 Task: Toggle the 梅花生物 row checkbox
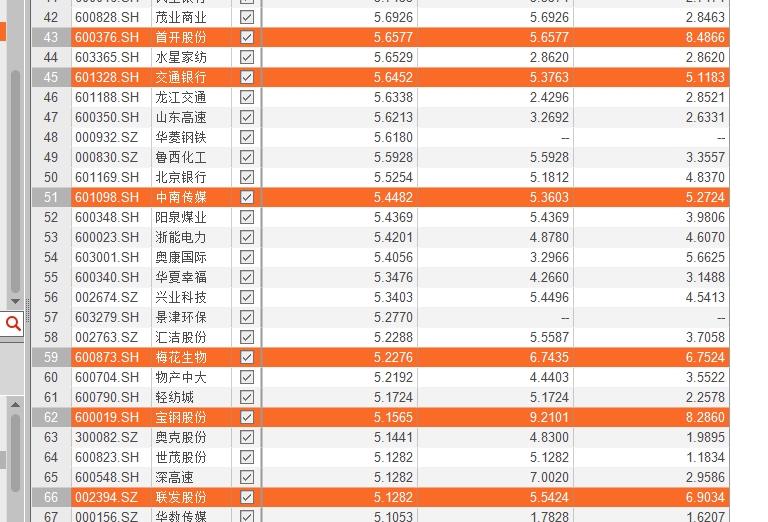(247, 357)
